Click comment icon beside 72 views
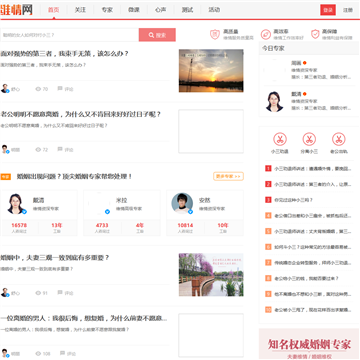 60,149
